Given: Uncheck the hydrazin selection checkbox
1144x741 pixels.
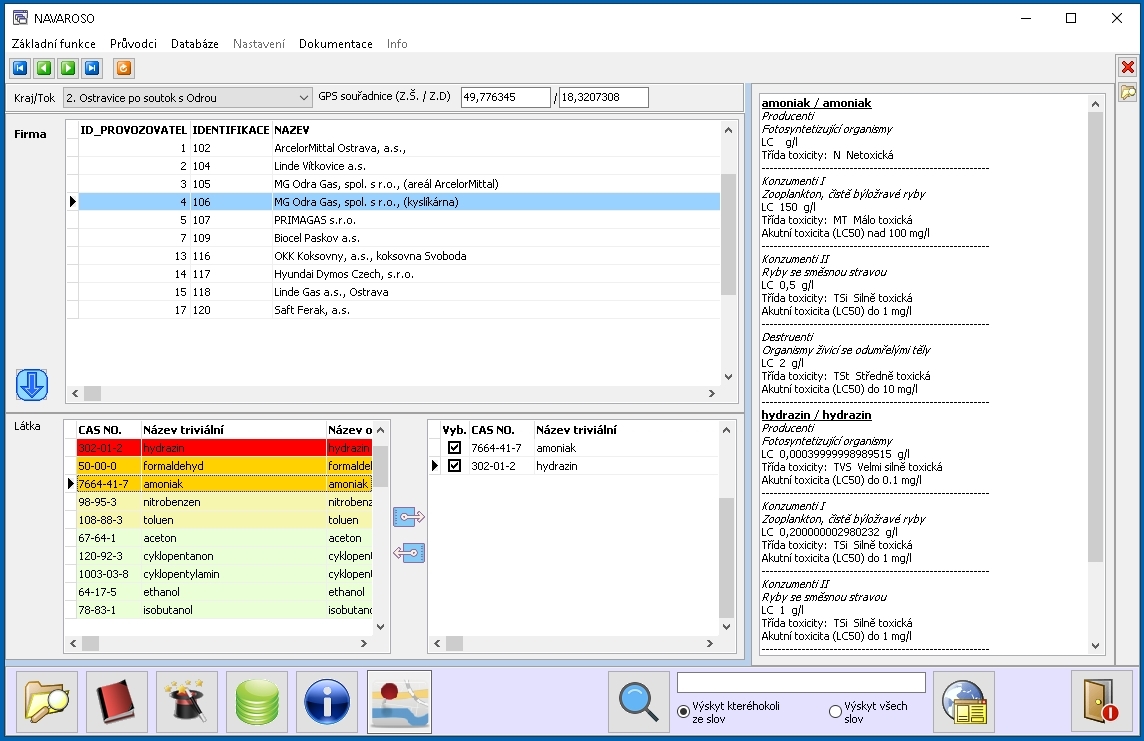Looking at the screenshot, I should click(455, 466).
